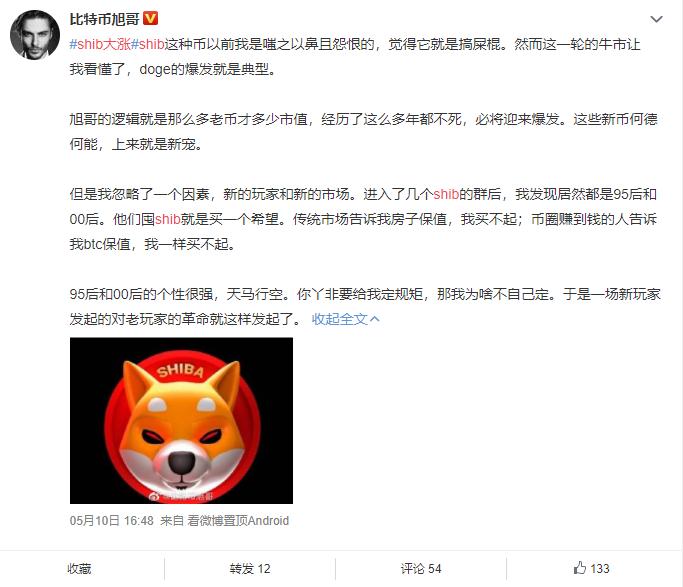Open the 看微博置顶Android source link

point(238,521)
